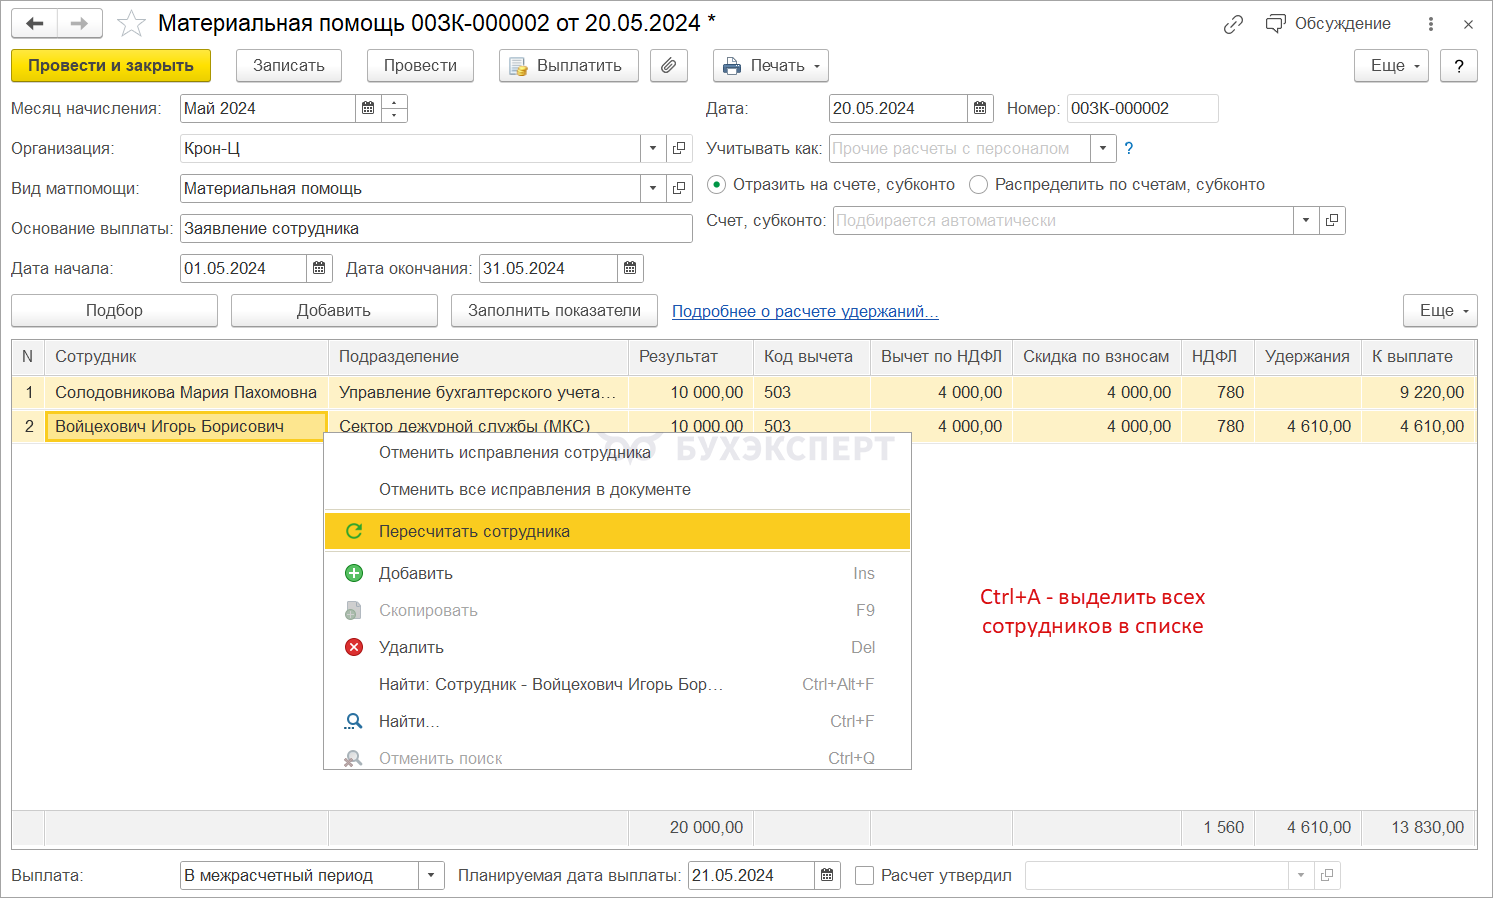Enable the Расчет утвердил checkbox
The image size is (1493, 898).
pyautogui.click(x=865, y=876)
